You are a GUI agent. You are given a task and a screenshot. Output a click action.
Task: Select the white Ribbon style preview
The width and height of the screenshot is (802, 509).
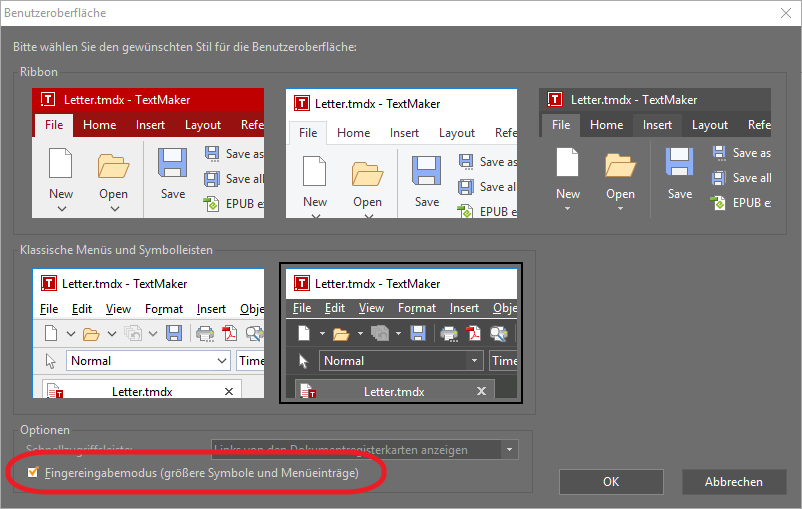click(x=402, y=153)
